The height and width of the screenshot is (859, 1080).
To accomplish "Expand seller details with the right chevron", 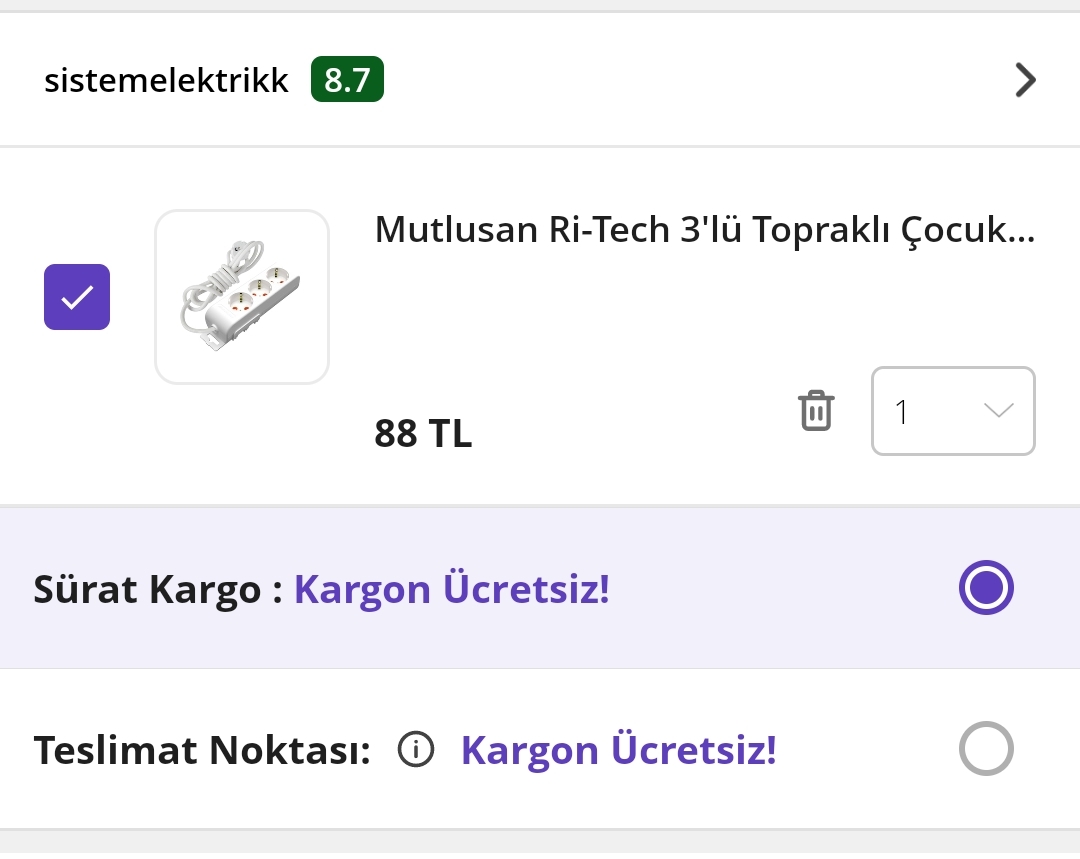I will point(1025,80).
